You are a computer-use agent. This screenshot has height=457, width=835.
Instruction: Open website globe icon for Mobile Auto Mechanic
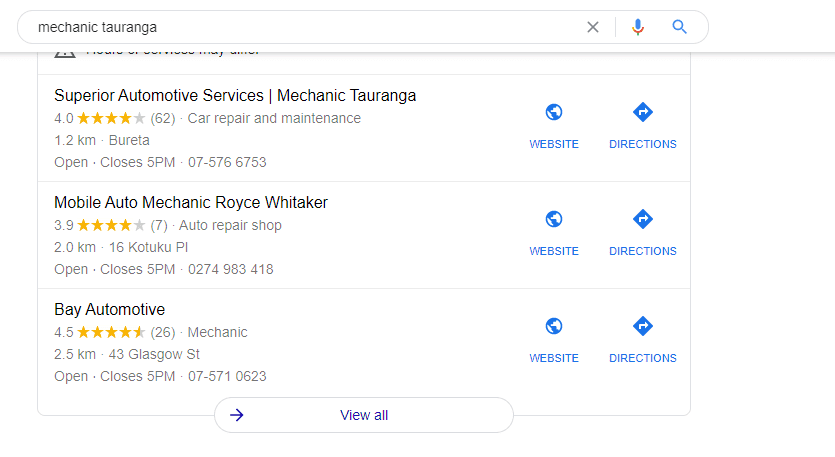pos(554,219)
